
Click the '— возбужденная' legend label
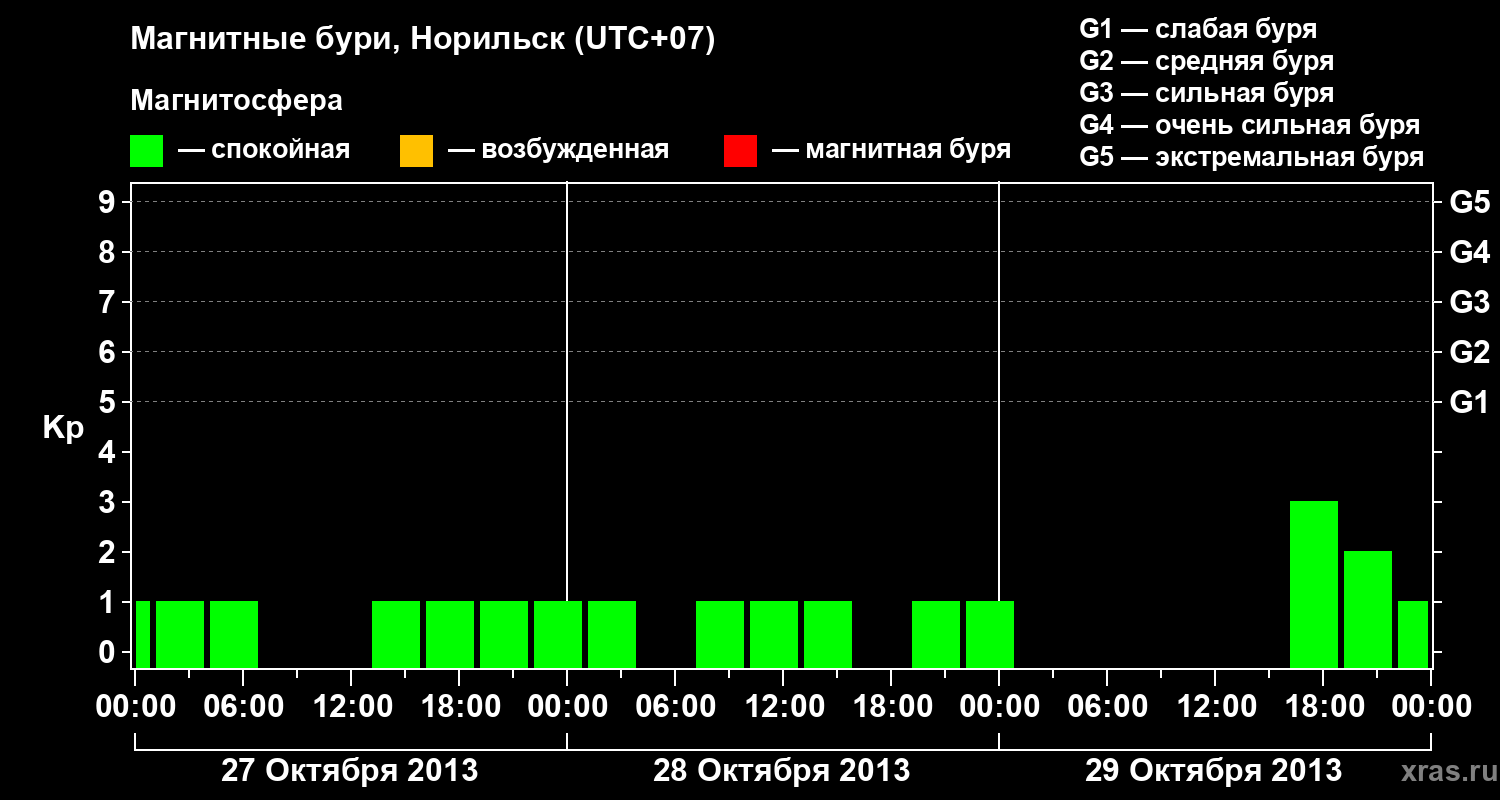(x=559, y=150)
